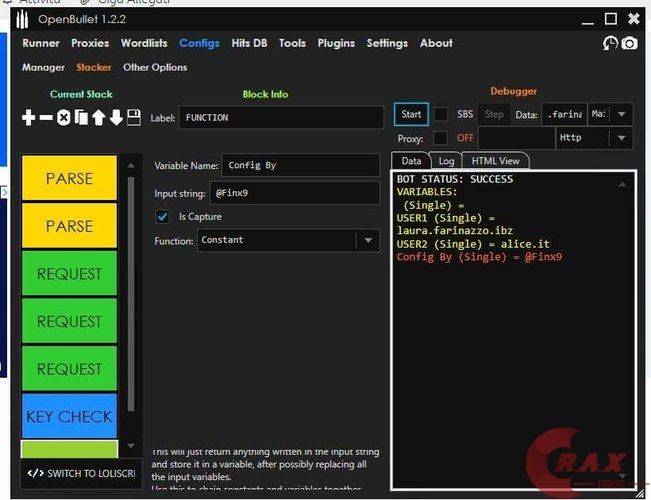This screenshot has width=651, height=500.
Task: Click the 'USER2 (Single) = alice.it' line
Action: coord(473,244)
